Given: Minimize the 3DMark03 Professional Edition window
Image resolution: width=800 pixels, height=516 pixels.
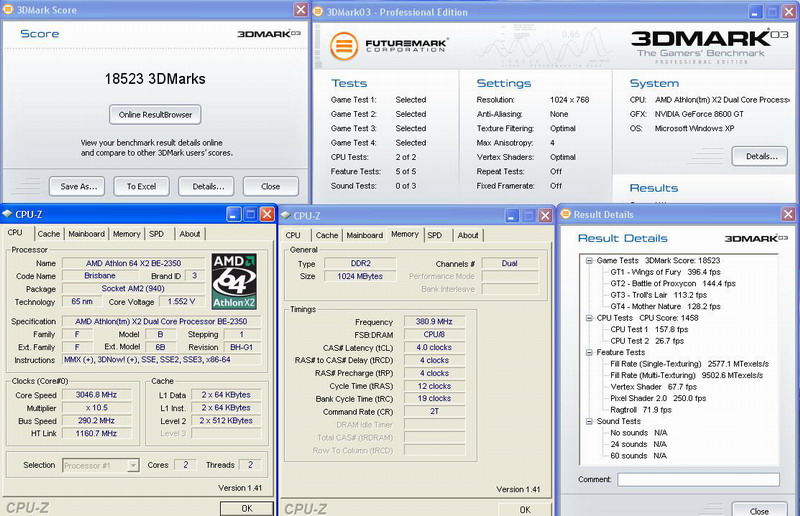Looking at the screenshot, I should 756,12.
